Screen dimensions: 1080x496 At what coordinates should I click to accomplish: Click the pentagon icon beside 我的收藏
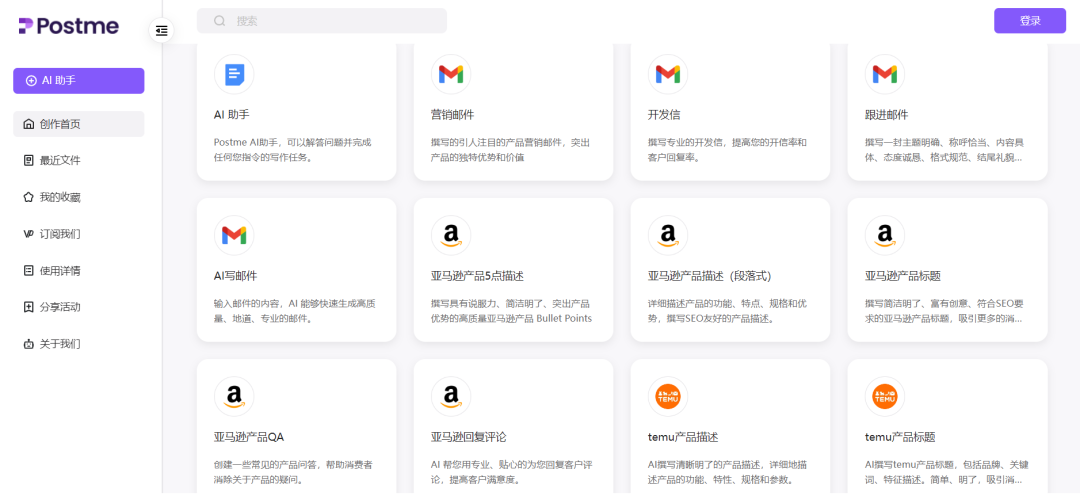point(28,197)
